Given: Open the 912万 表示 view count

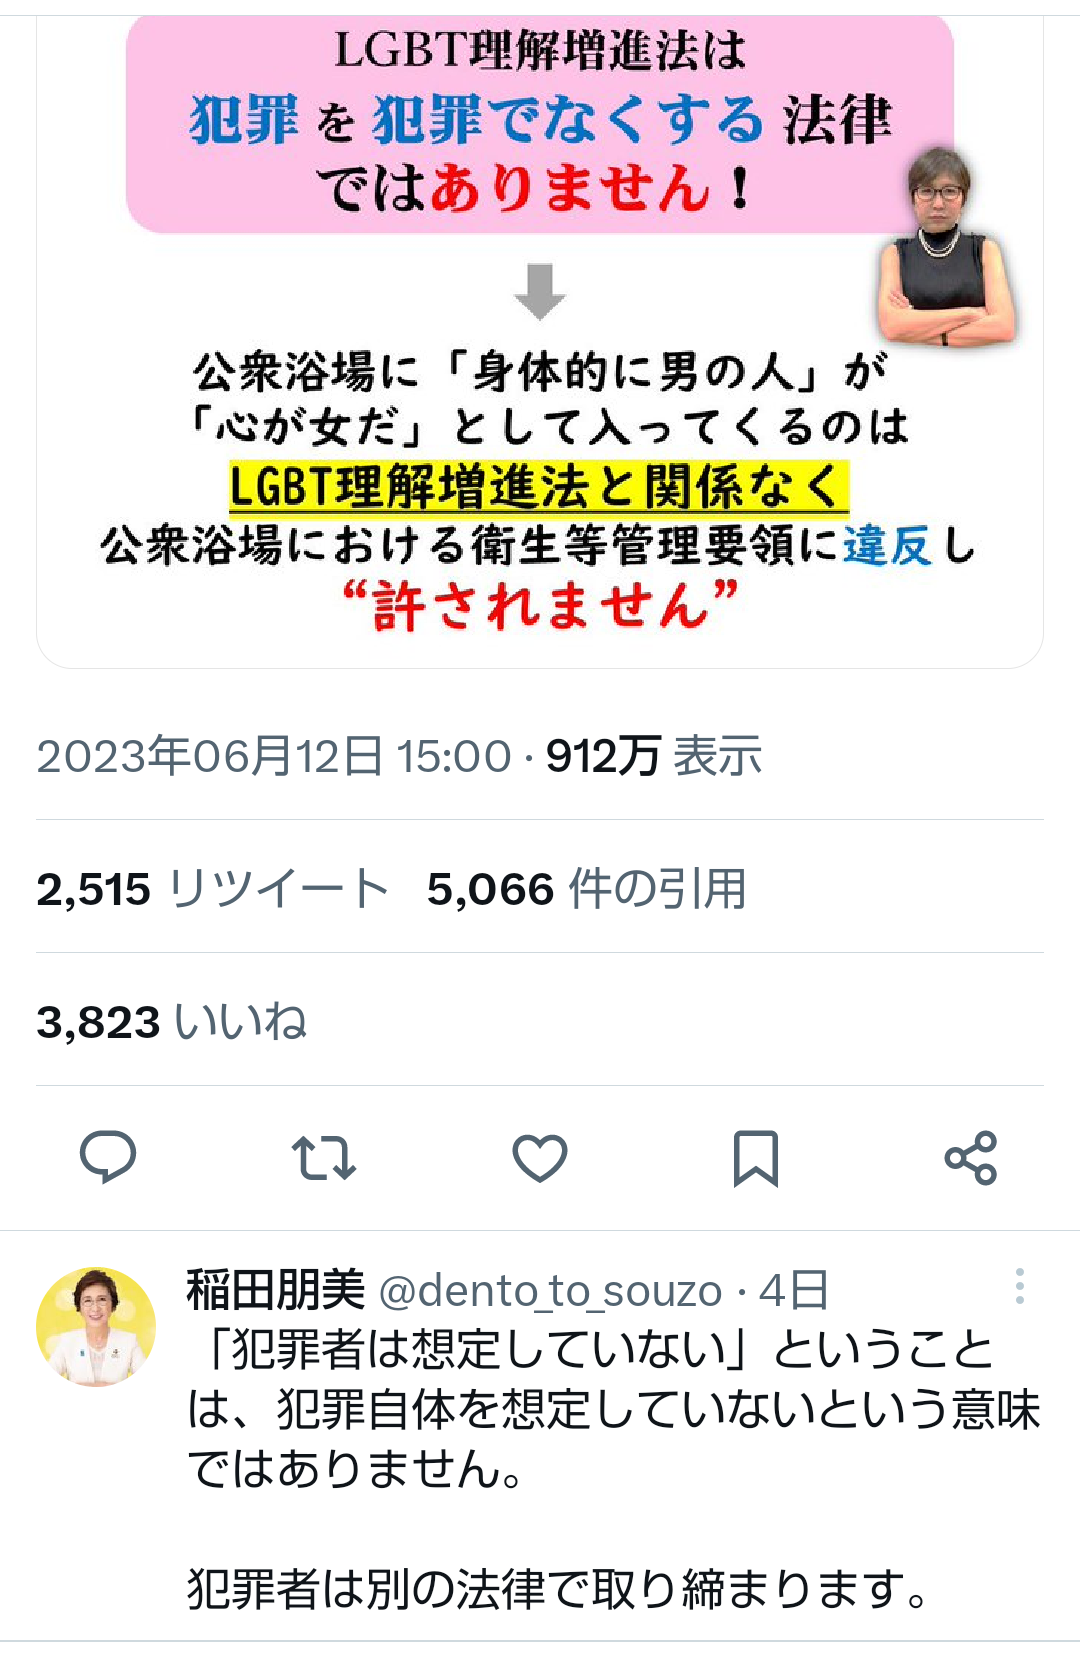Looking at the screenshot, I should coord(654,755).
